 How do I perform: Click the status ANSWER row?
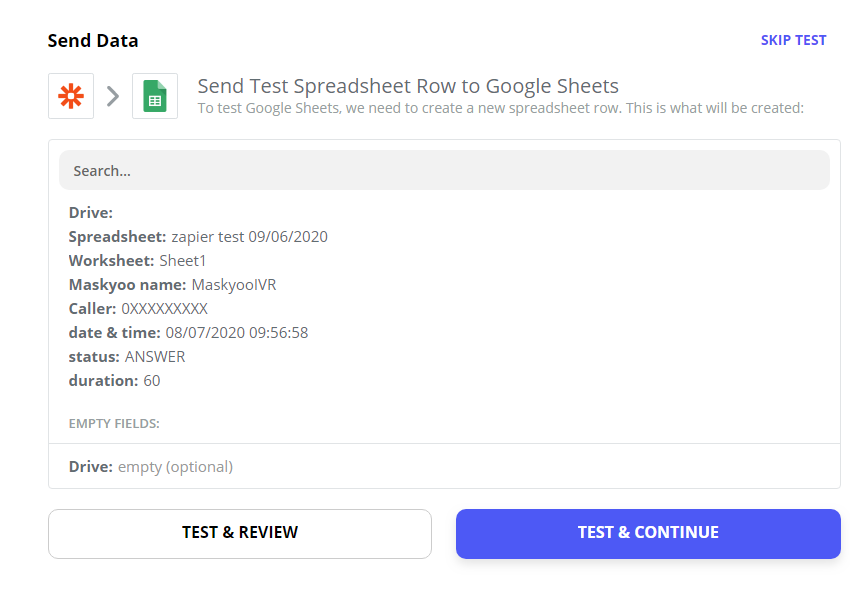click(127, 357)
